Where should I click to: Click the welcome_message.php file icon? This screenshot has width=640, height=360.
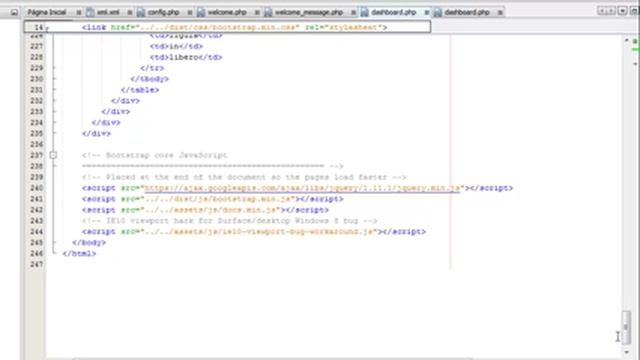coord(268,12)
